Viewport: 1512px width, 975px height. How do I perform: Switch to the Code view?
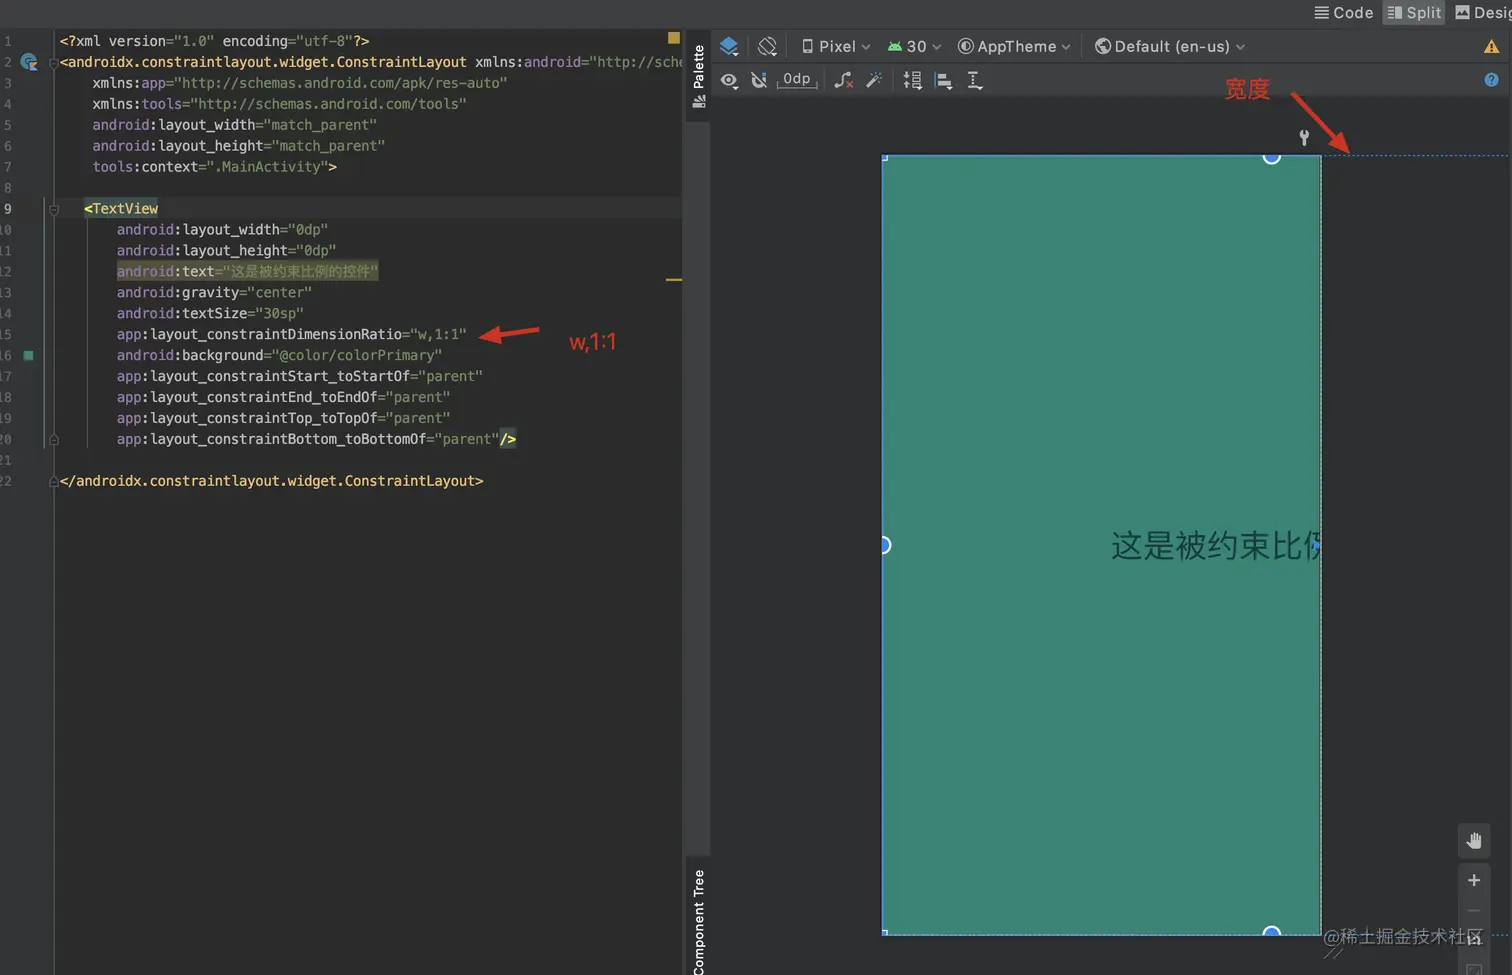(1343, 12)
